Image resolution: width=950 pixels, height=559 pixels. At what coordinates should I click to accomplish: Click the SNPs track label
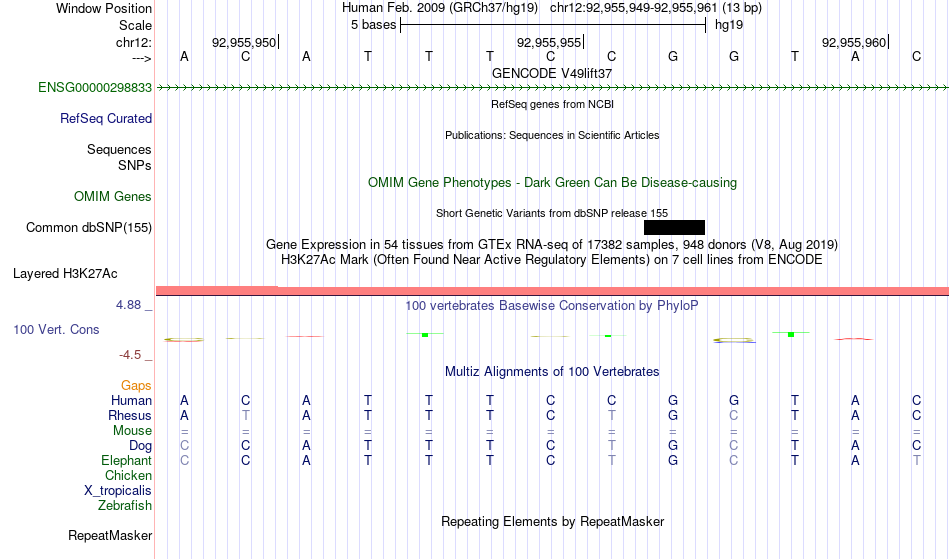135,165
